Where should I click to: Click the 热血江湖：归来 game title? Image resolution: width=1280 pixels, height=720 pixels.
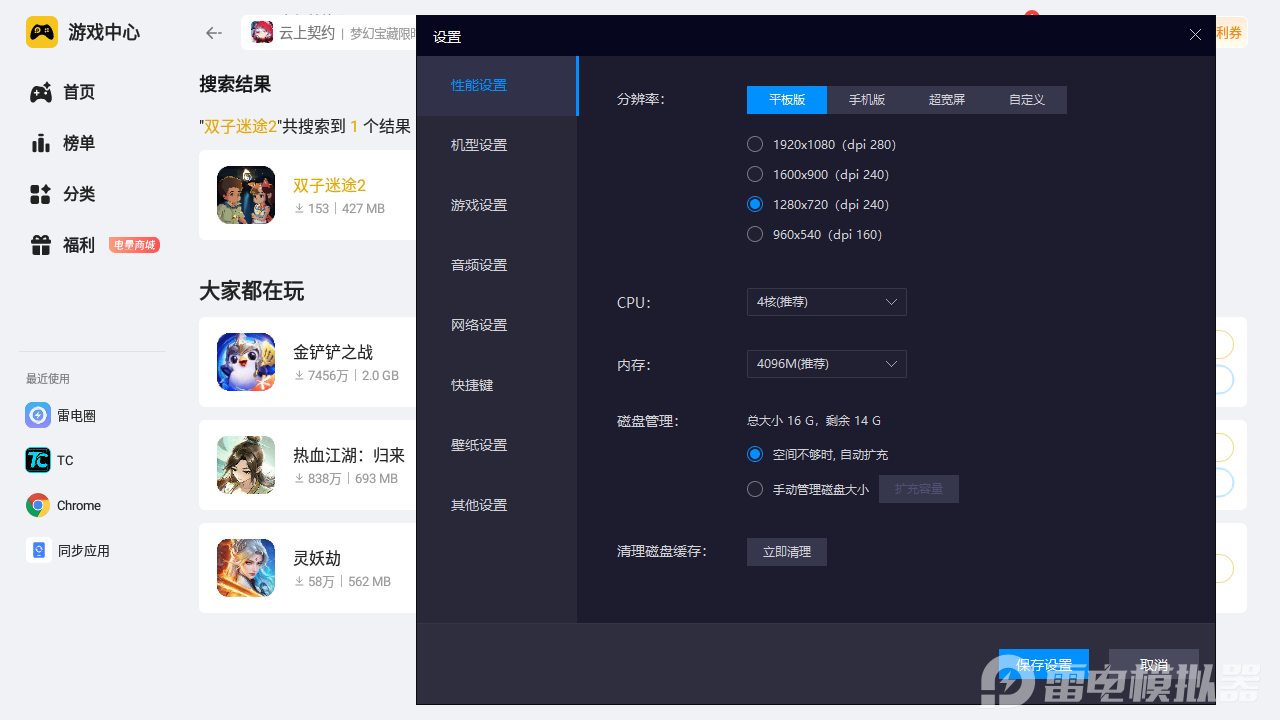point(349,455)
